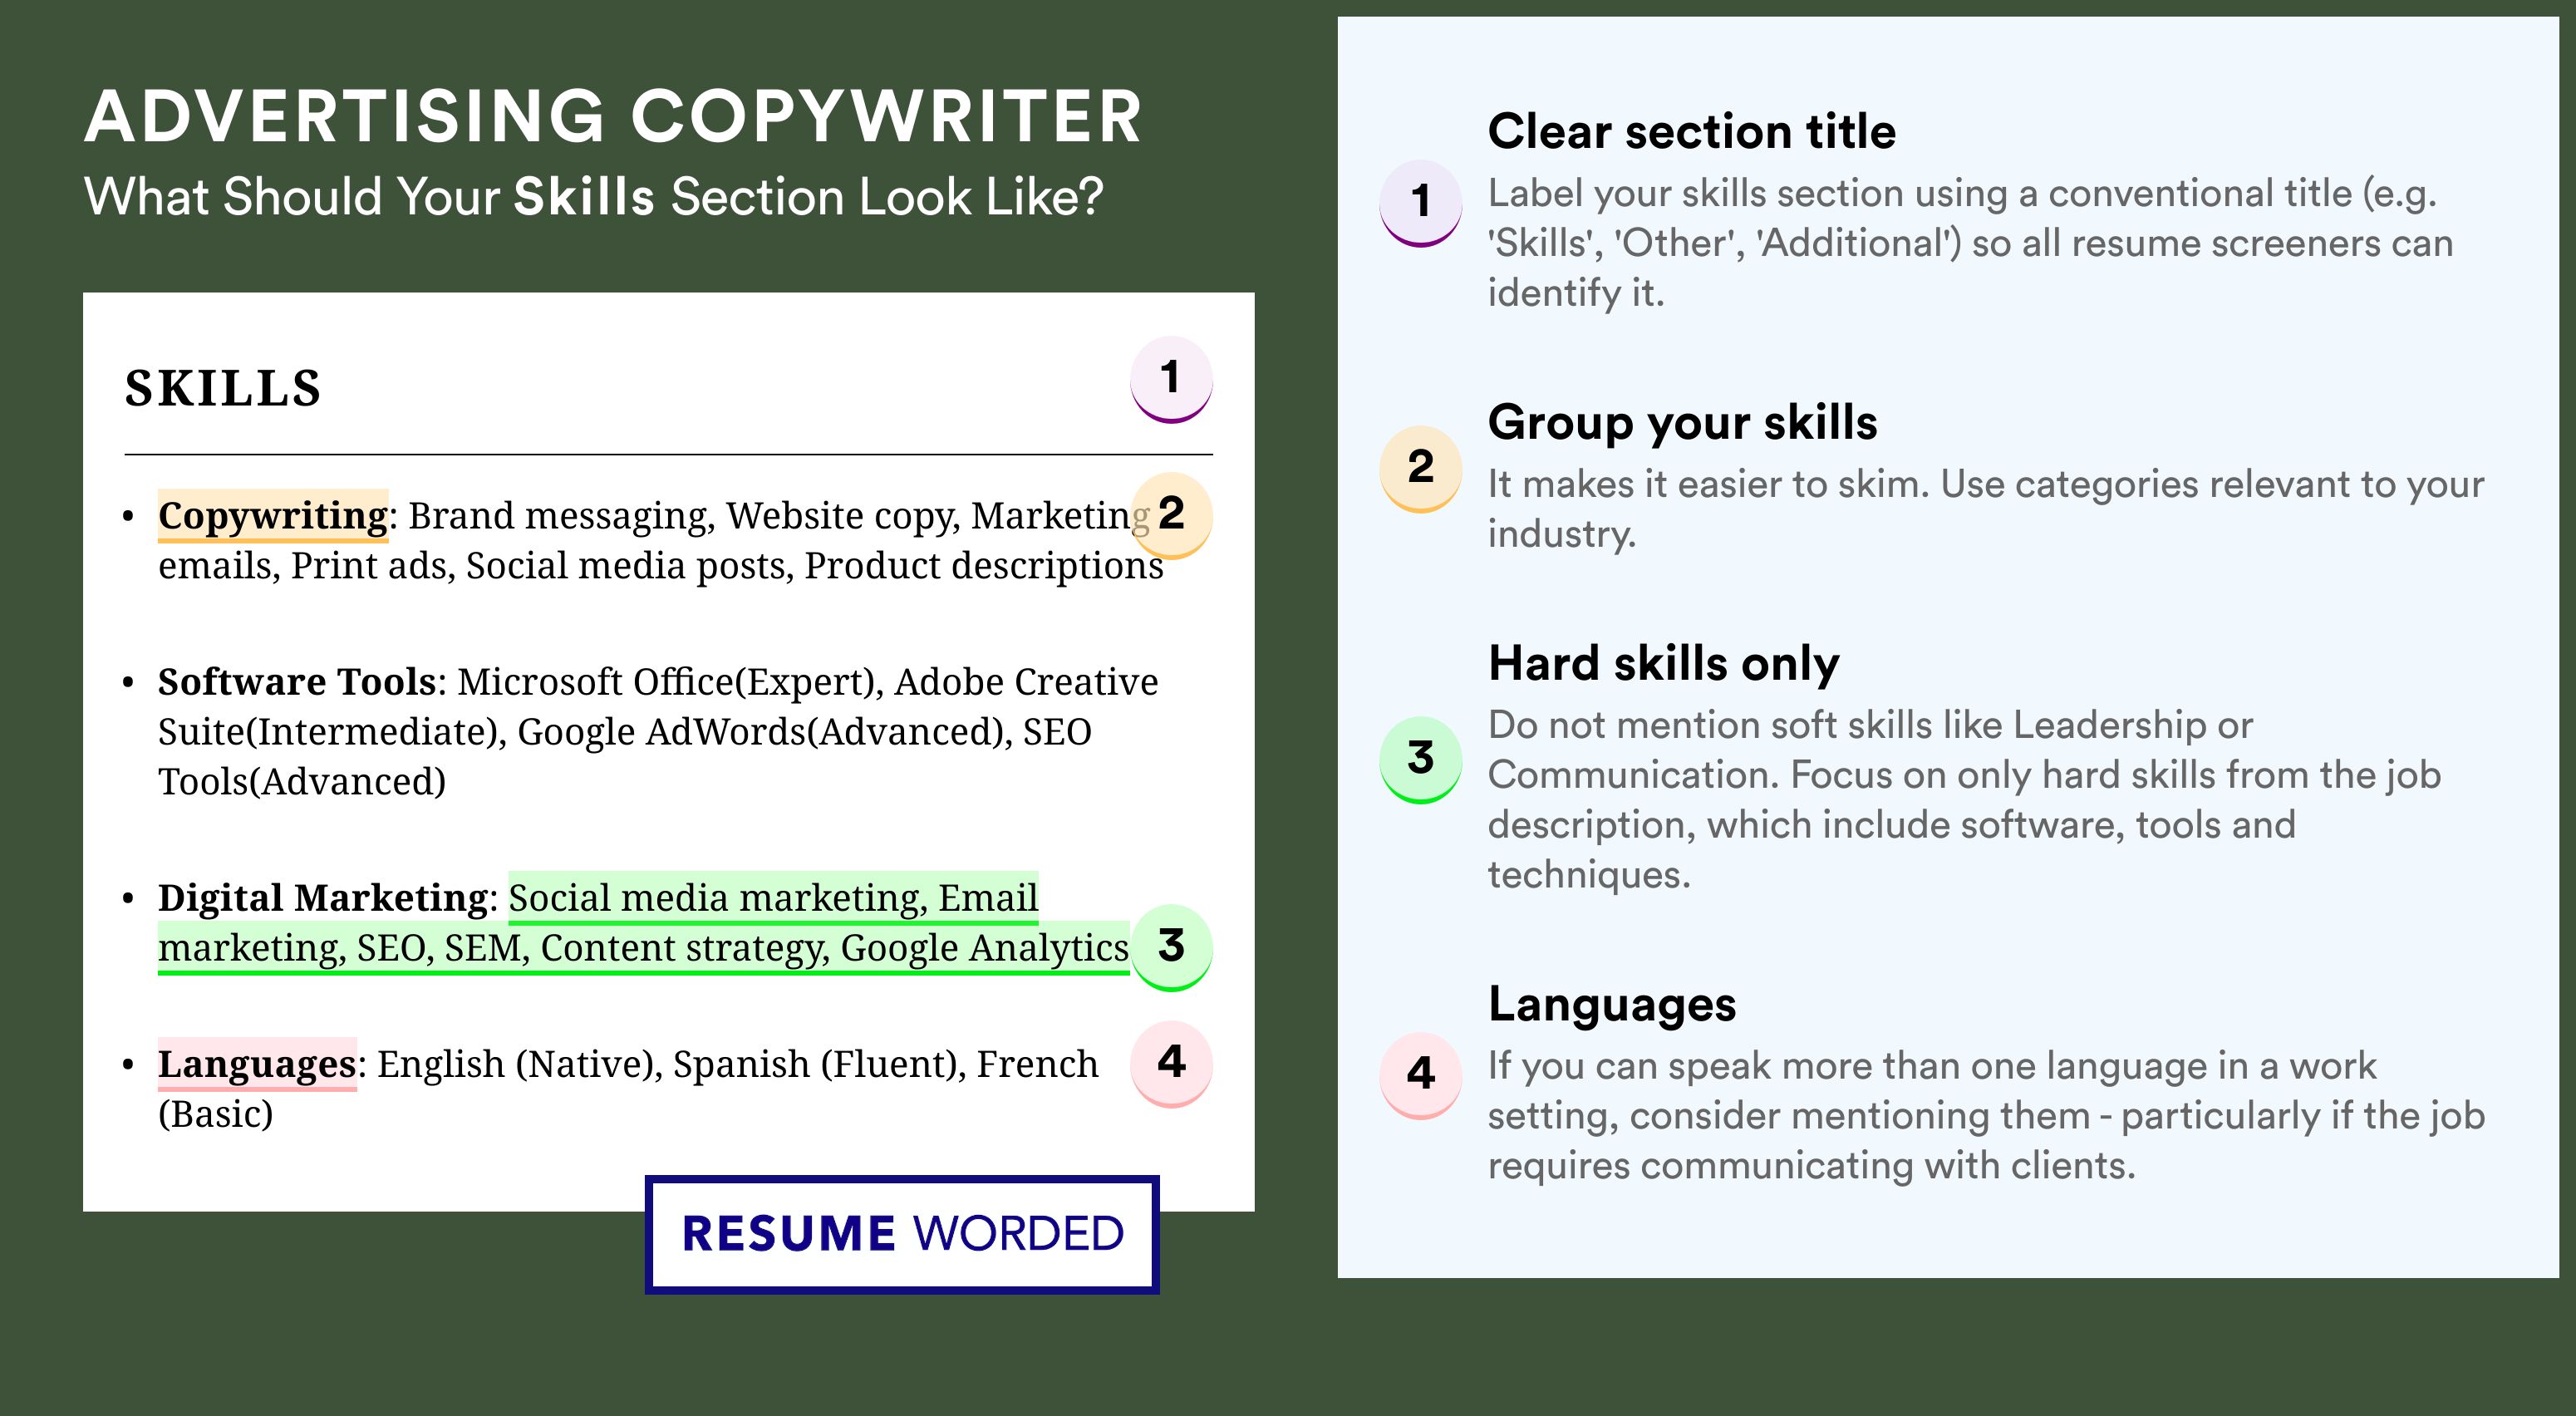
Task: Click 'Label your skills section' tip paragraph
Action: (1970, 243)
